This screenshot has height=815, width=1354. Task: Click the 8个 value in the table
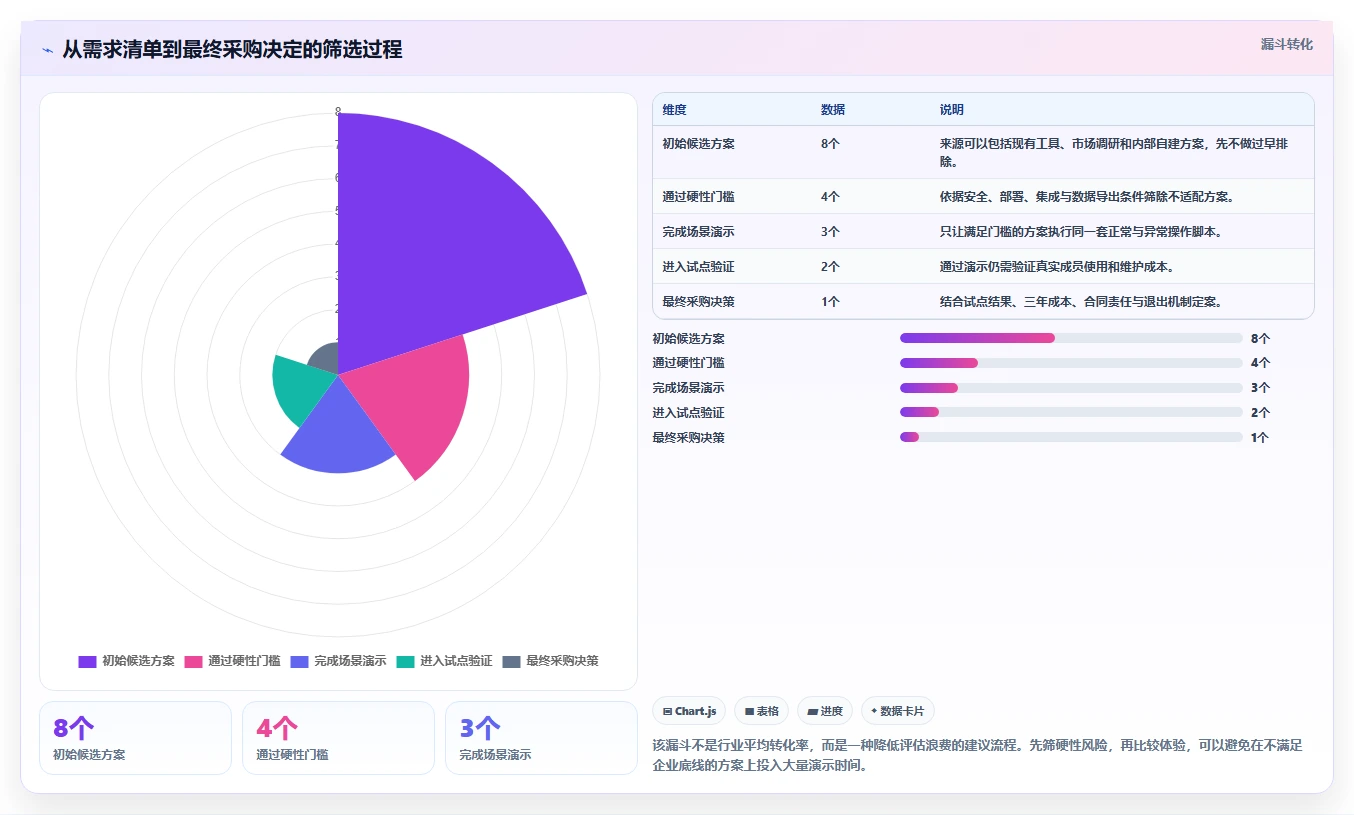click(x=830, y=144)
